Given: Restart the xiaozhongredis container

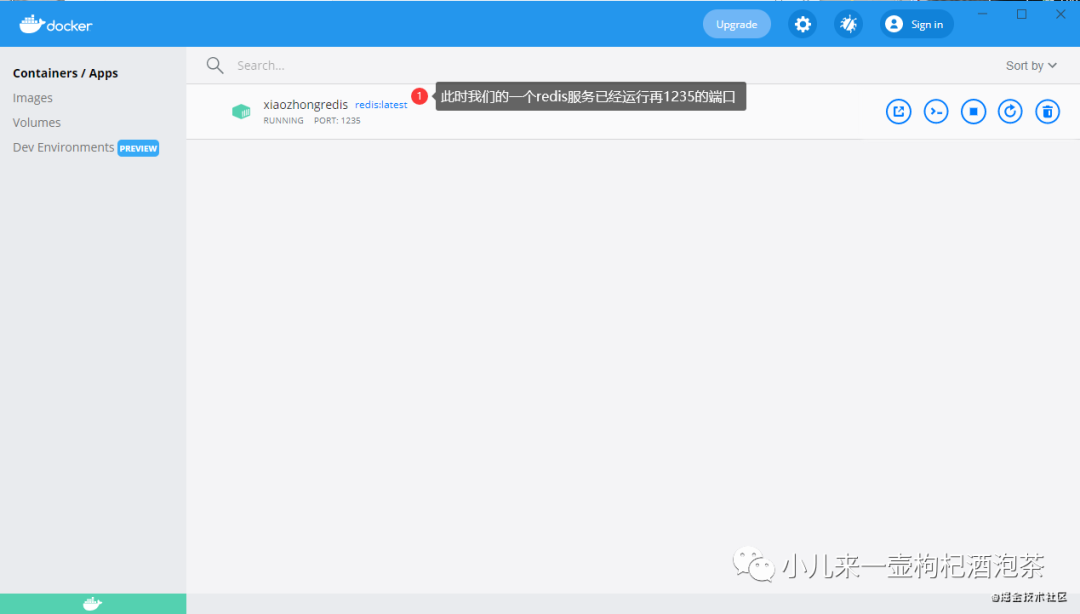Looking at the screenshot, I should (1010, 112).
